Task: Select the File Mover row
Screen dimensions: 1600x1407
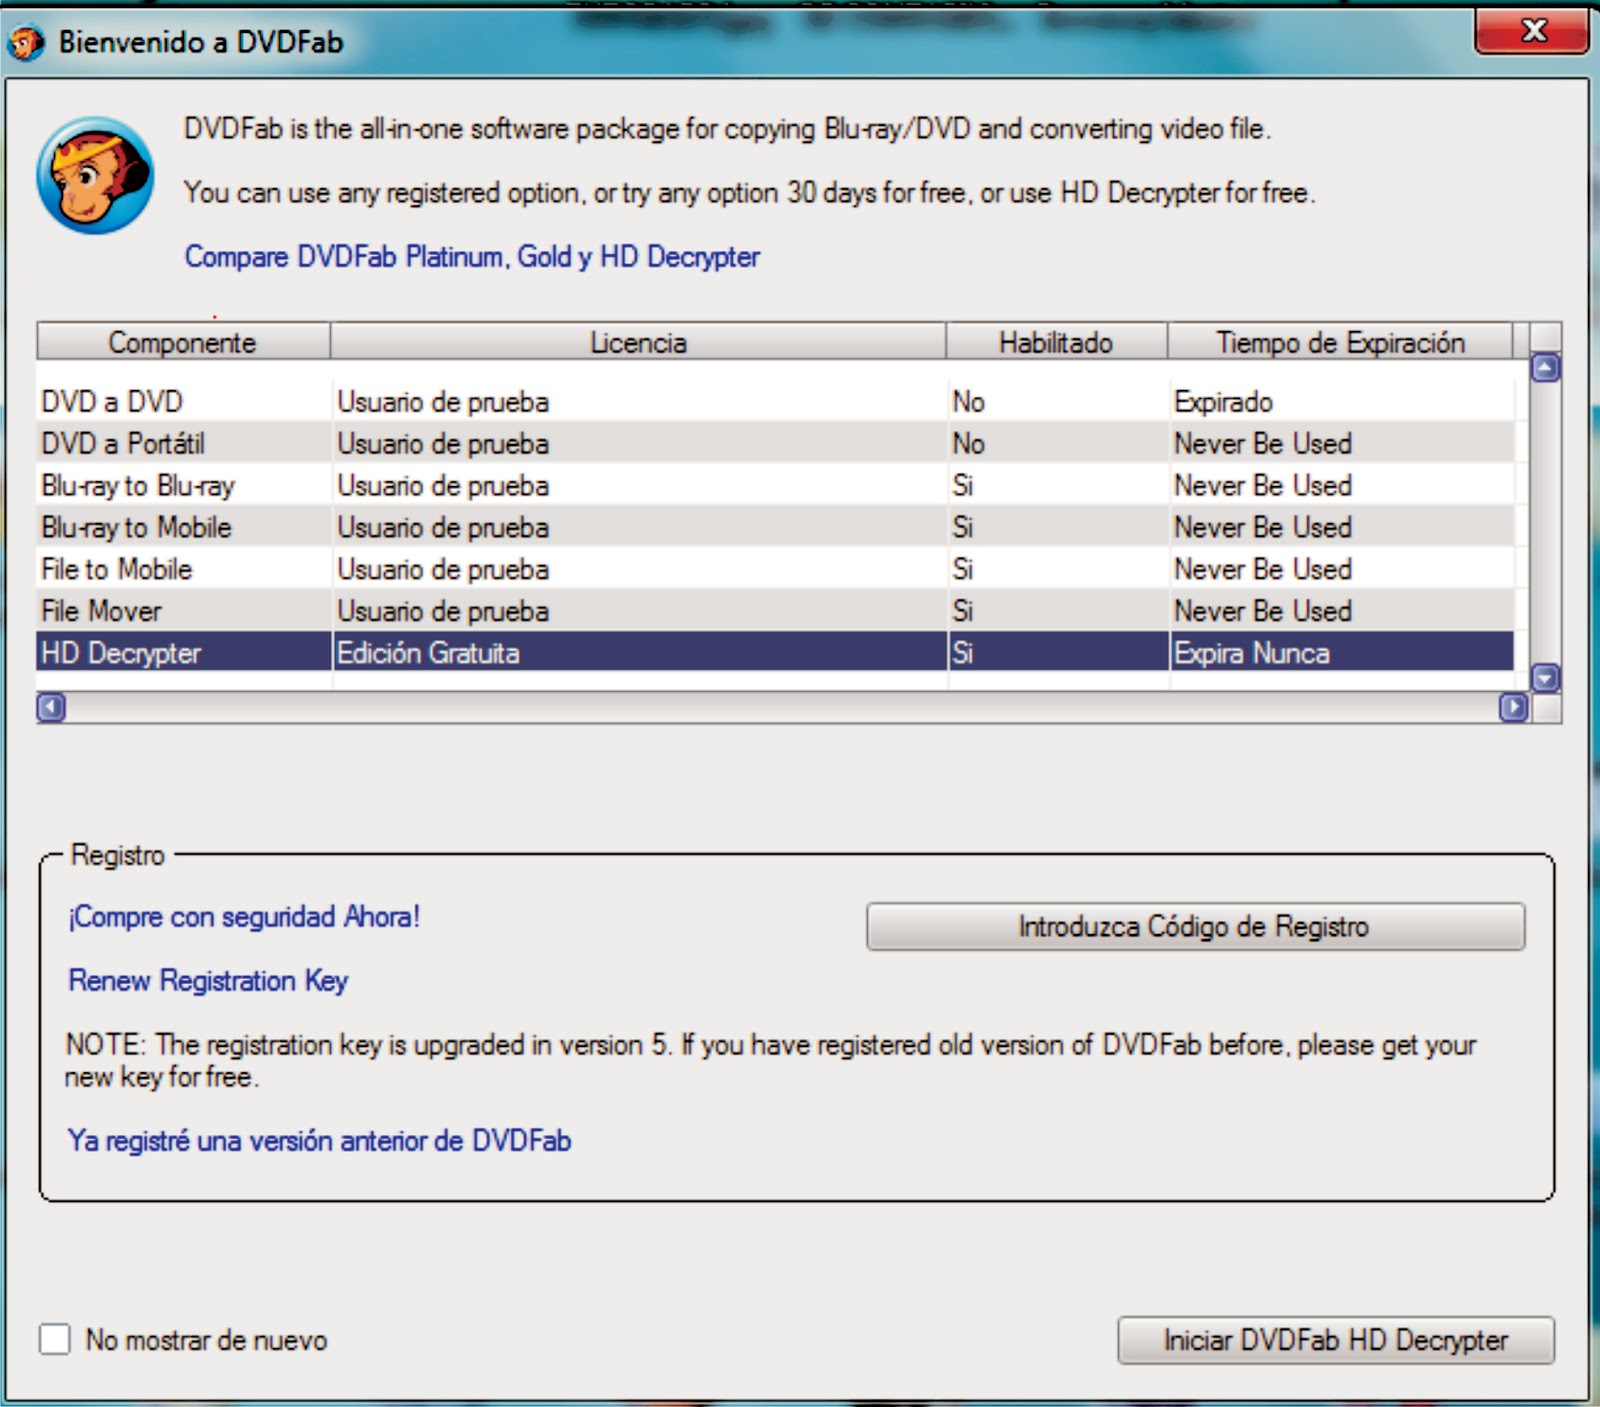Action: point(775,611)
